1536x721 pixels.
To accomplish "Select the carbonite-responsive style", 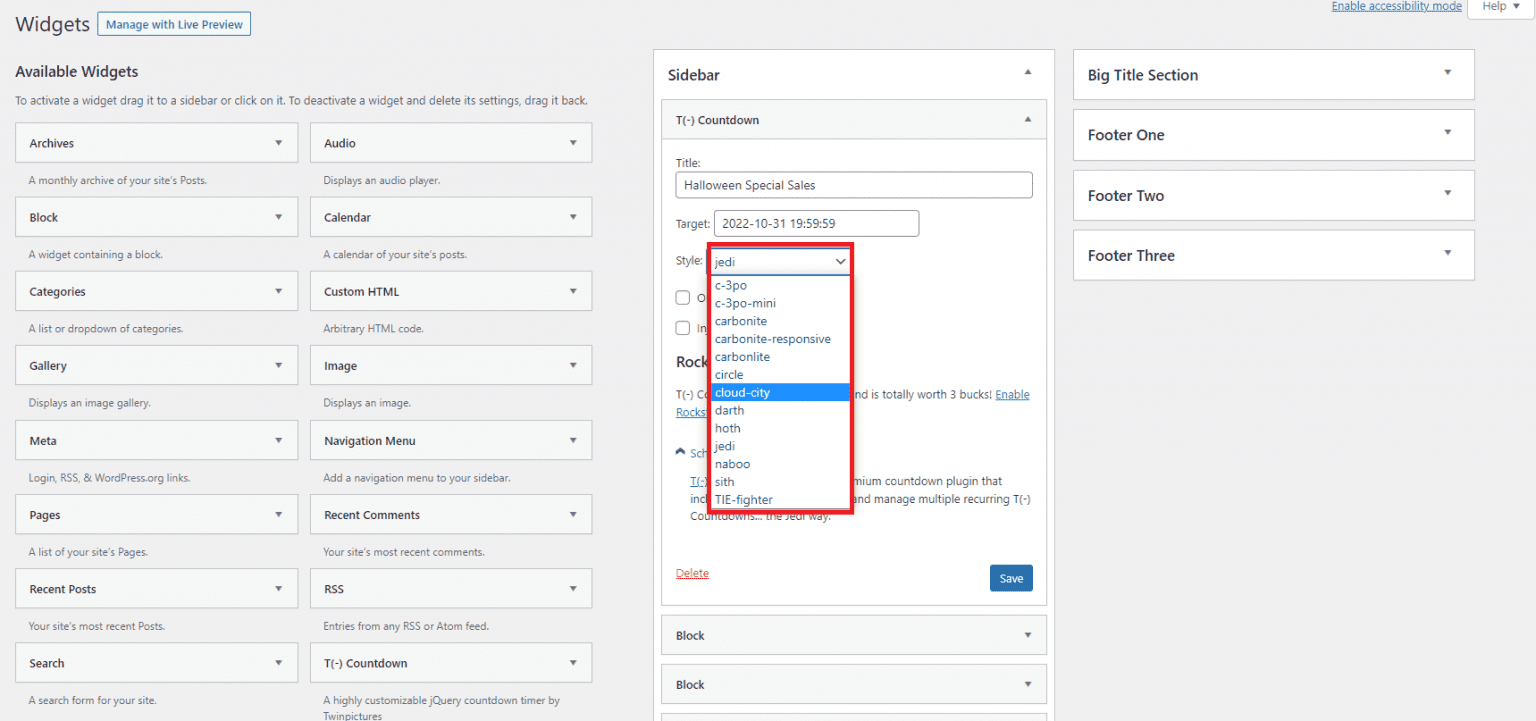I will tap(772, 338).
